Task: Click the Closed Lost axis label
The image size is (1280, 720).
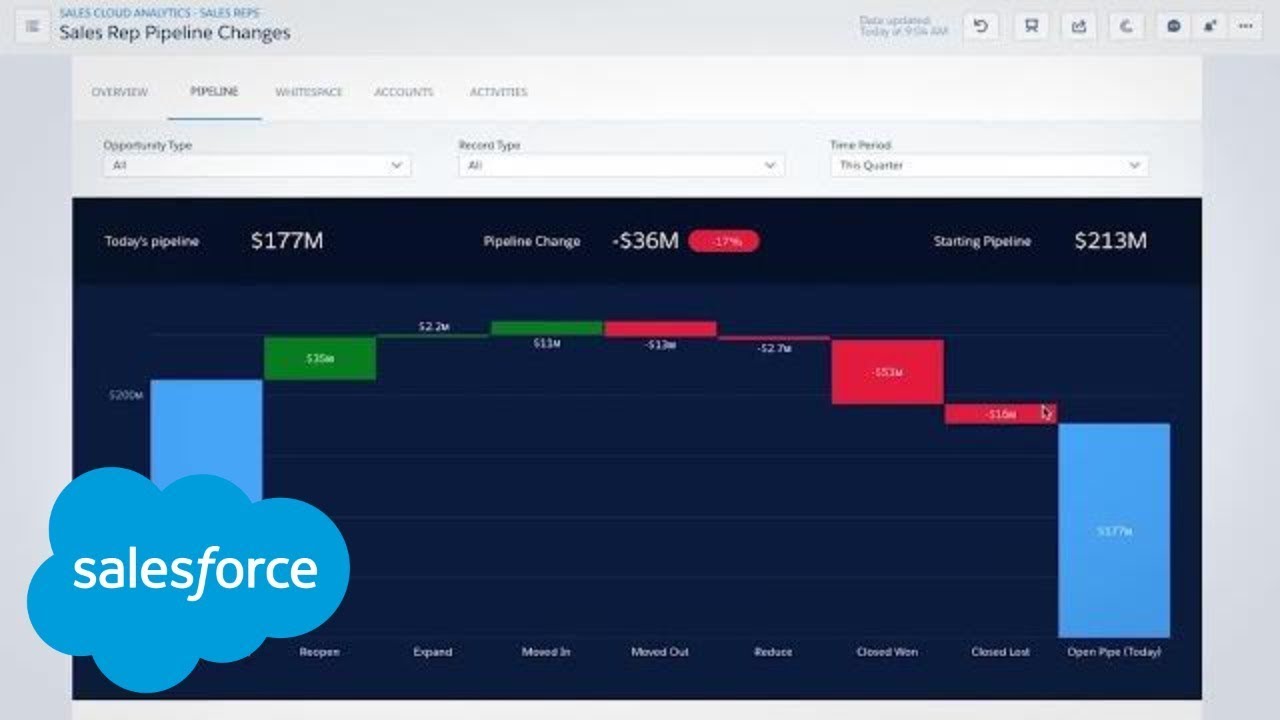Action: [x=1000, y=652]
